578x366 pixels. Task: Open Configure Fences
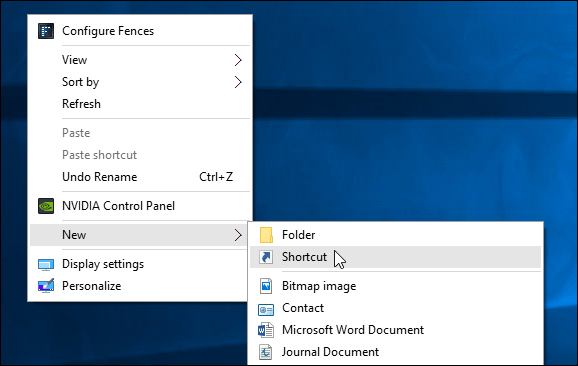140,31
